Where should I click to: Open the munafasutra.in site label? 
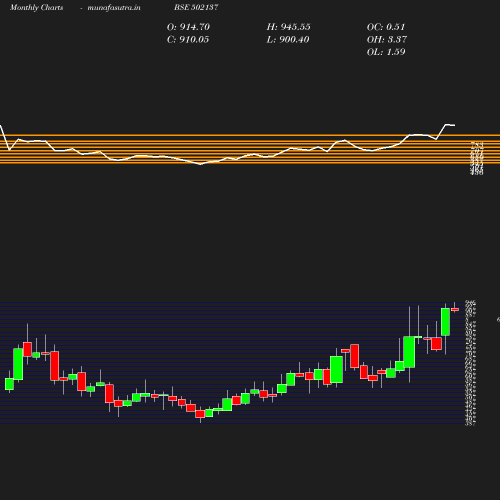click(114, 8)
